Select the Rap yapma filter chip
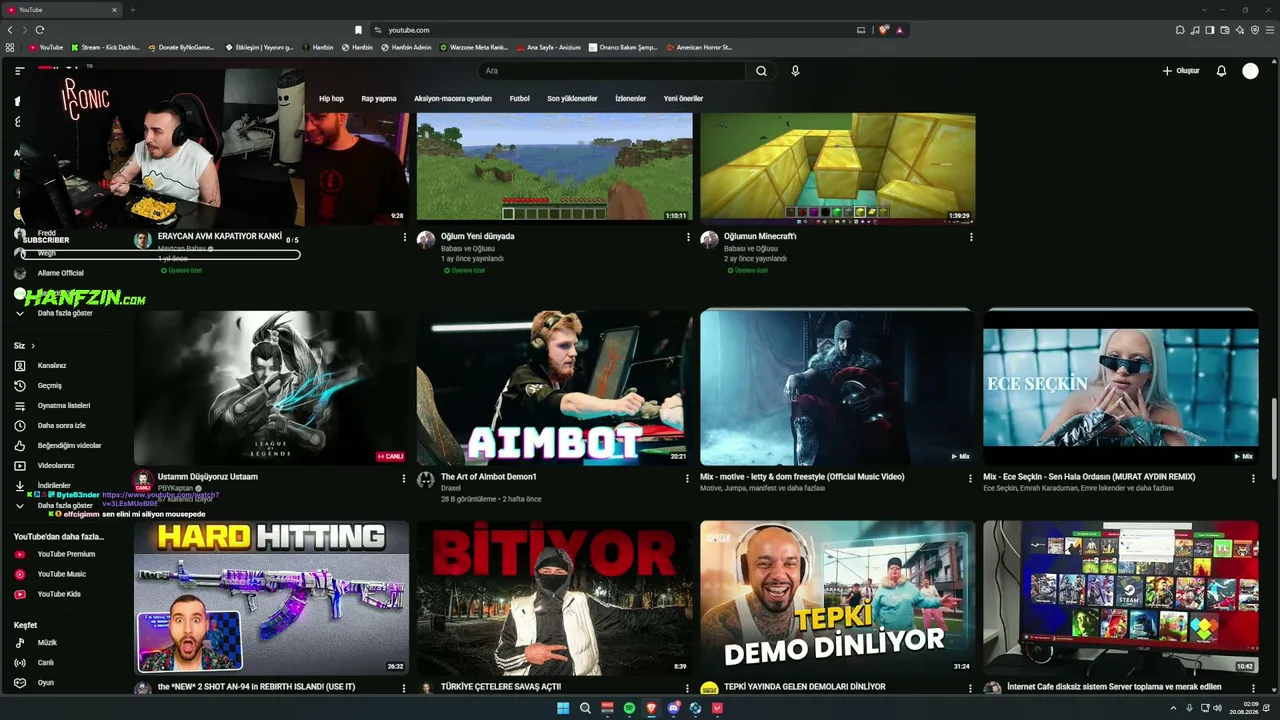This screenshot has width=1280, height=720. 379,99
